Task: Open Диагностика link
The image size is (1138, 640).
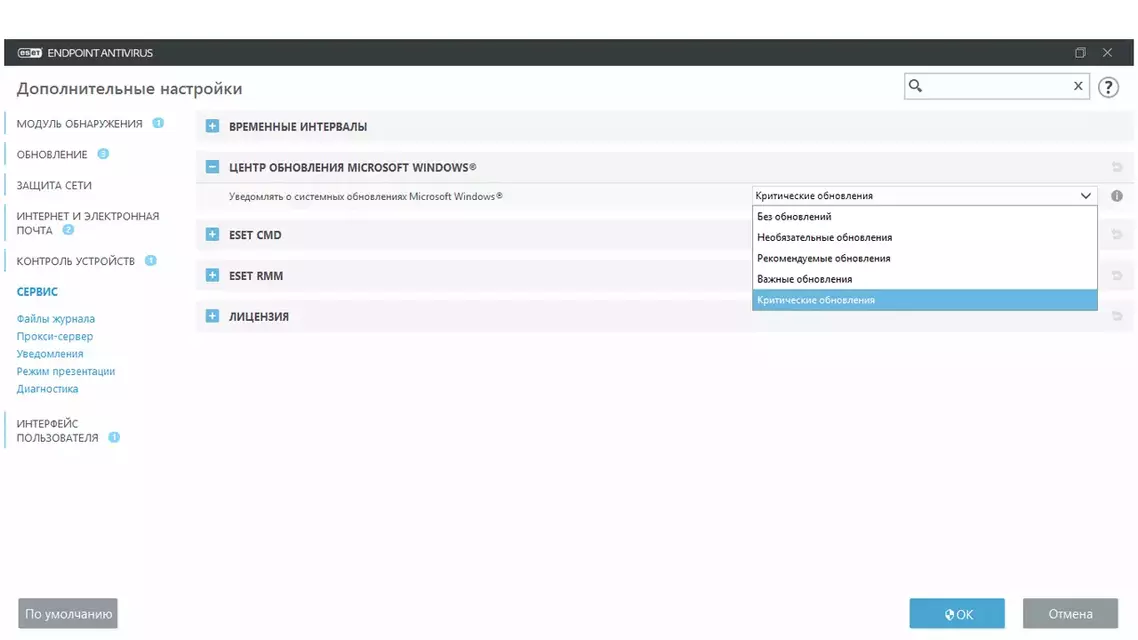Action: coord(47,388)
